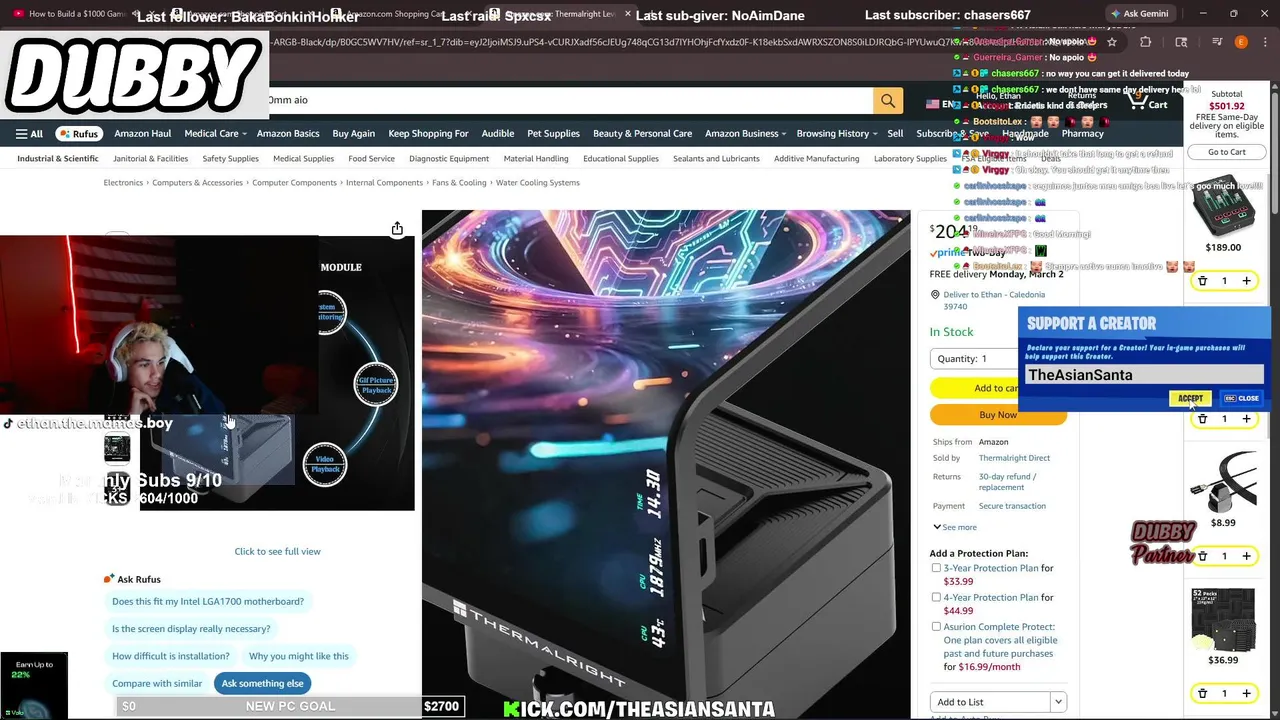
Task: Open the Secure transaction link
Action: 1012,506
